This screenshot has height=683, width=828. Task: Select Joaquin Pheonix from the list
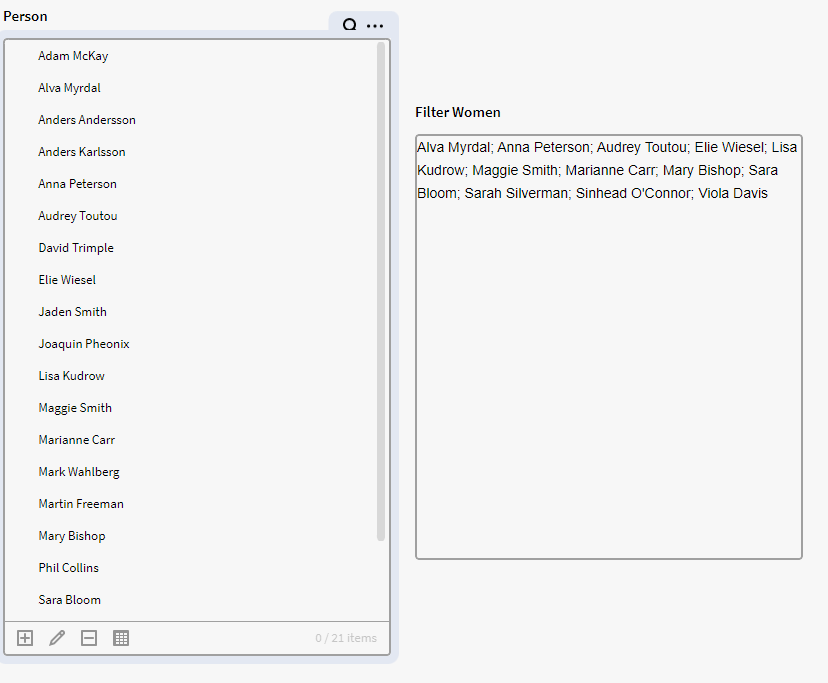click(x=84, y=344)
